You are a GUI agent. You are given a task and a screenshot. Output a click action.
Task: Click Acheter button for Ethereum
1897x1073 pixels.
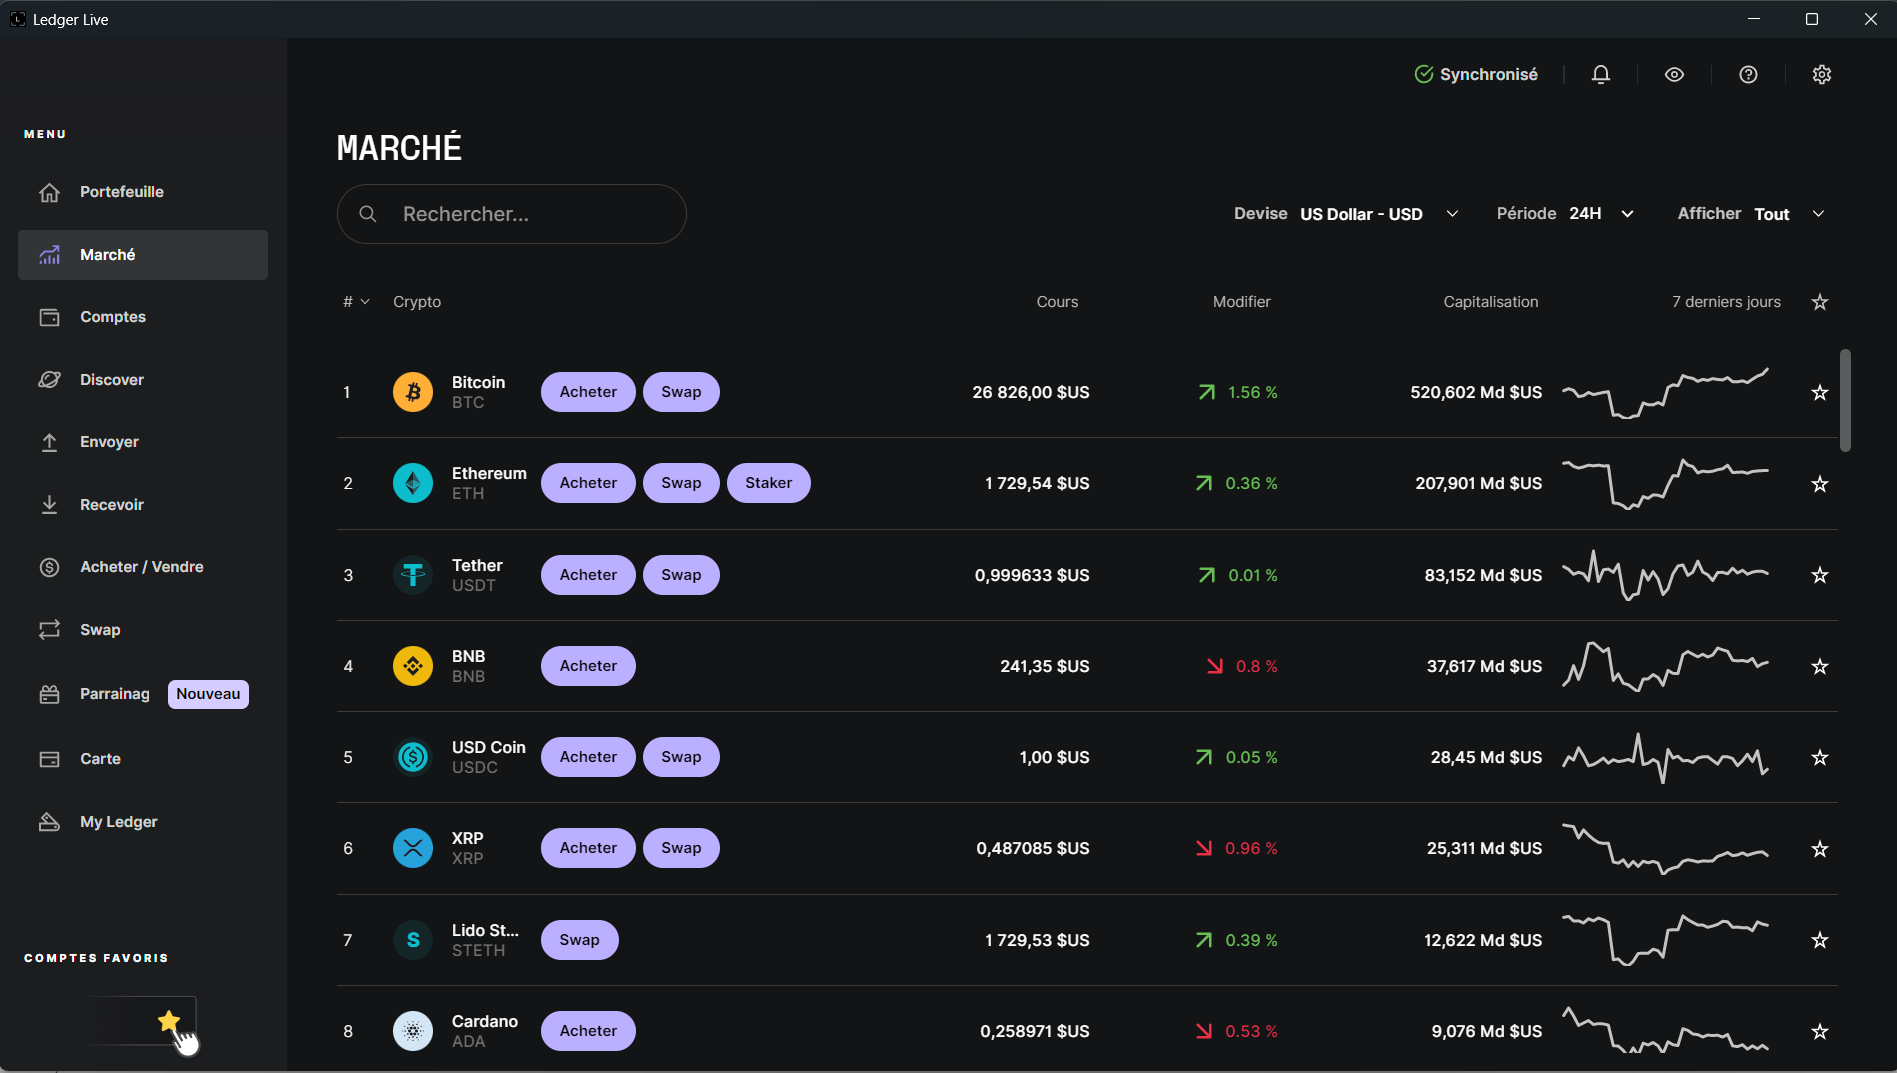[588, 483]
